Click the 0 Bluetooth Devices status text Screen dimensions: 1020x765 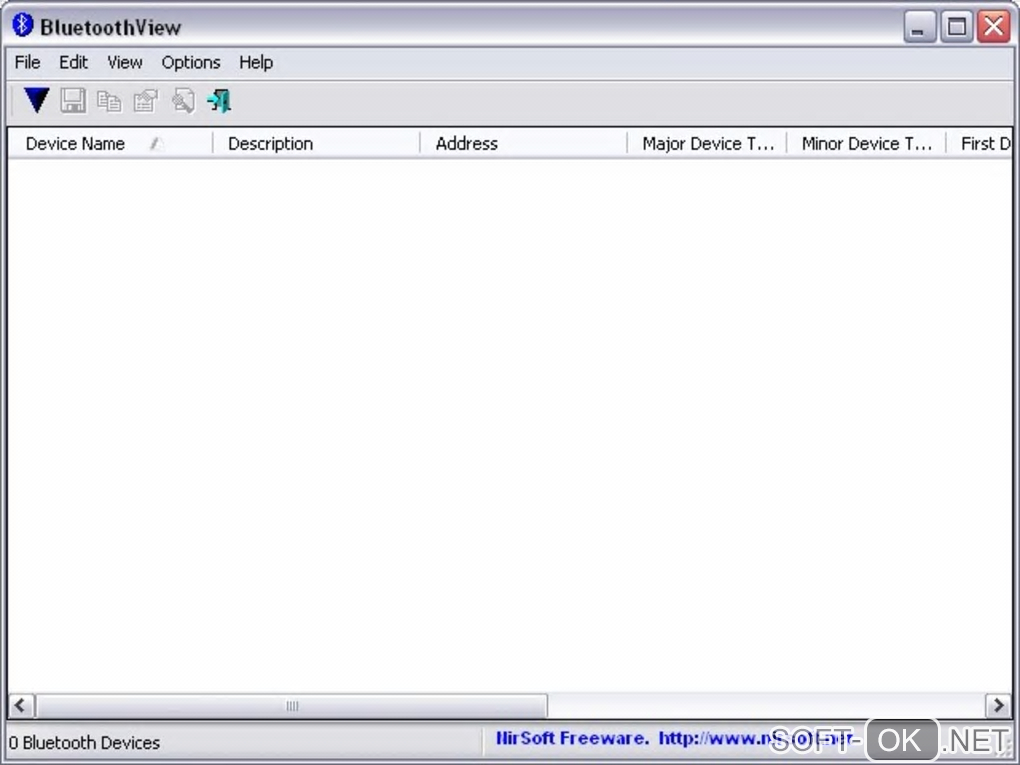(85, 743)
